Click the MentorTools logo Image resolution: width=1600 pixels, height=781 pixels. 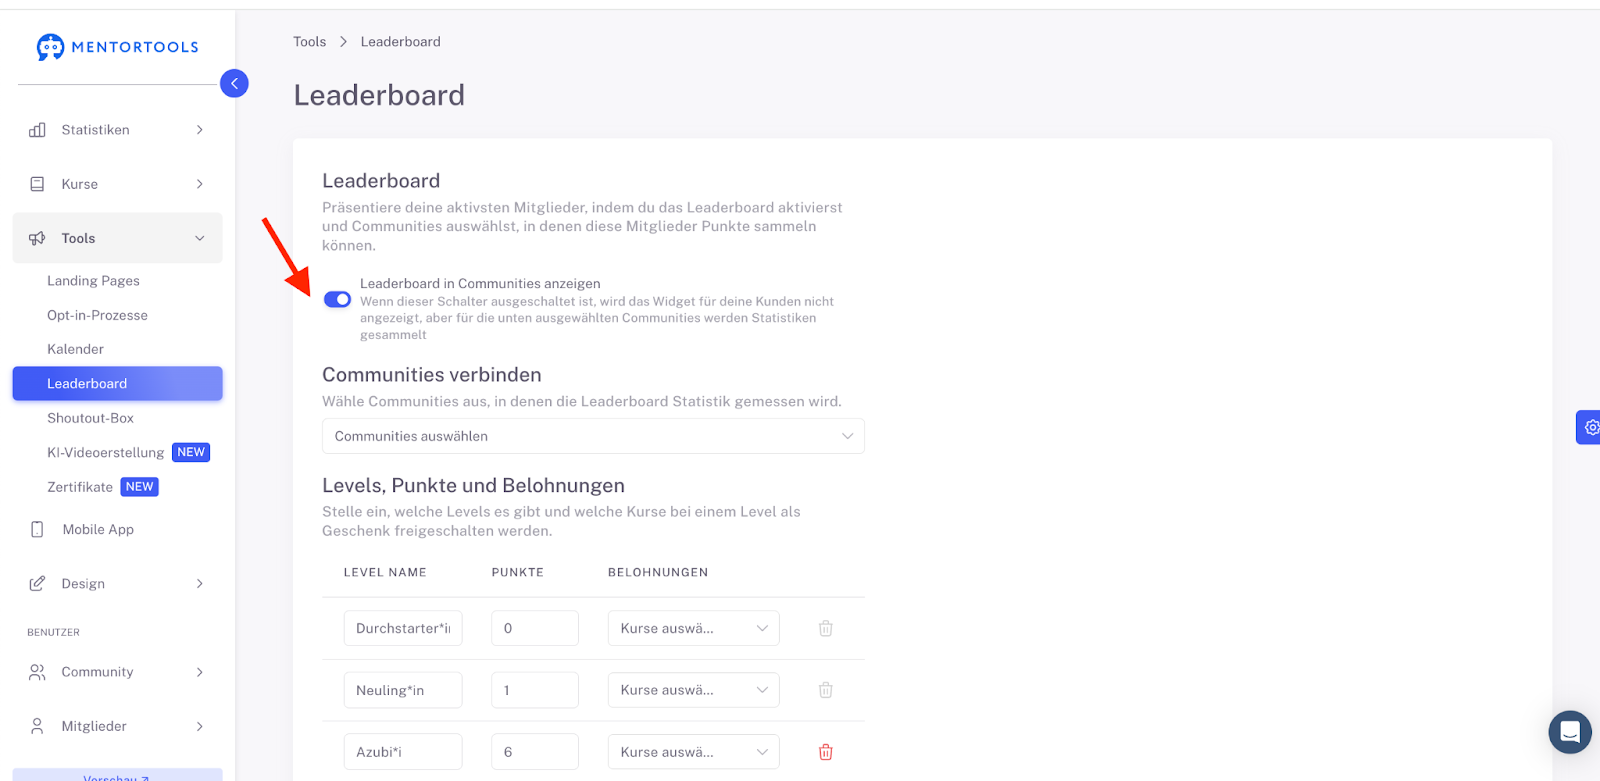(117, 47)
